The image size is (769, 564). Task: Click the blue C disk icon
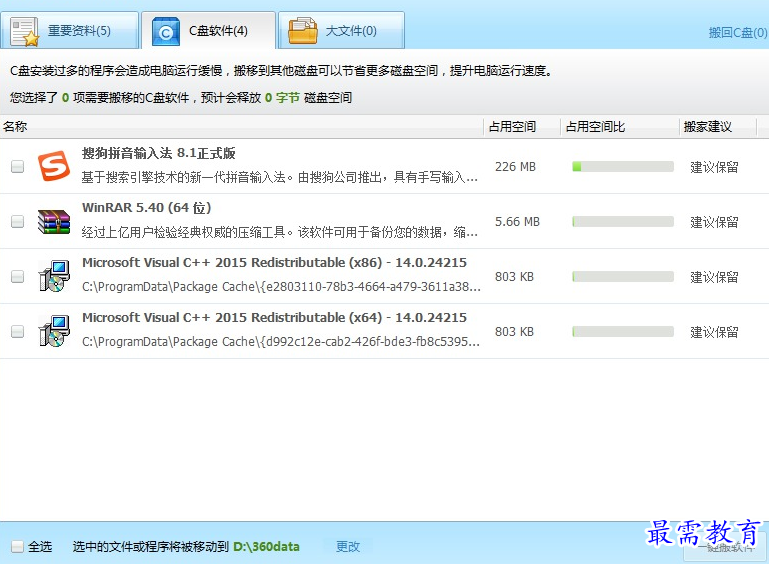[x=166, y=31]
